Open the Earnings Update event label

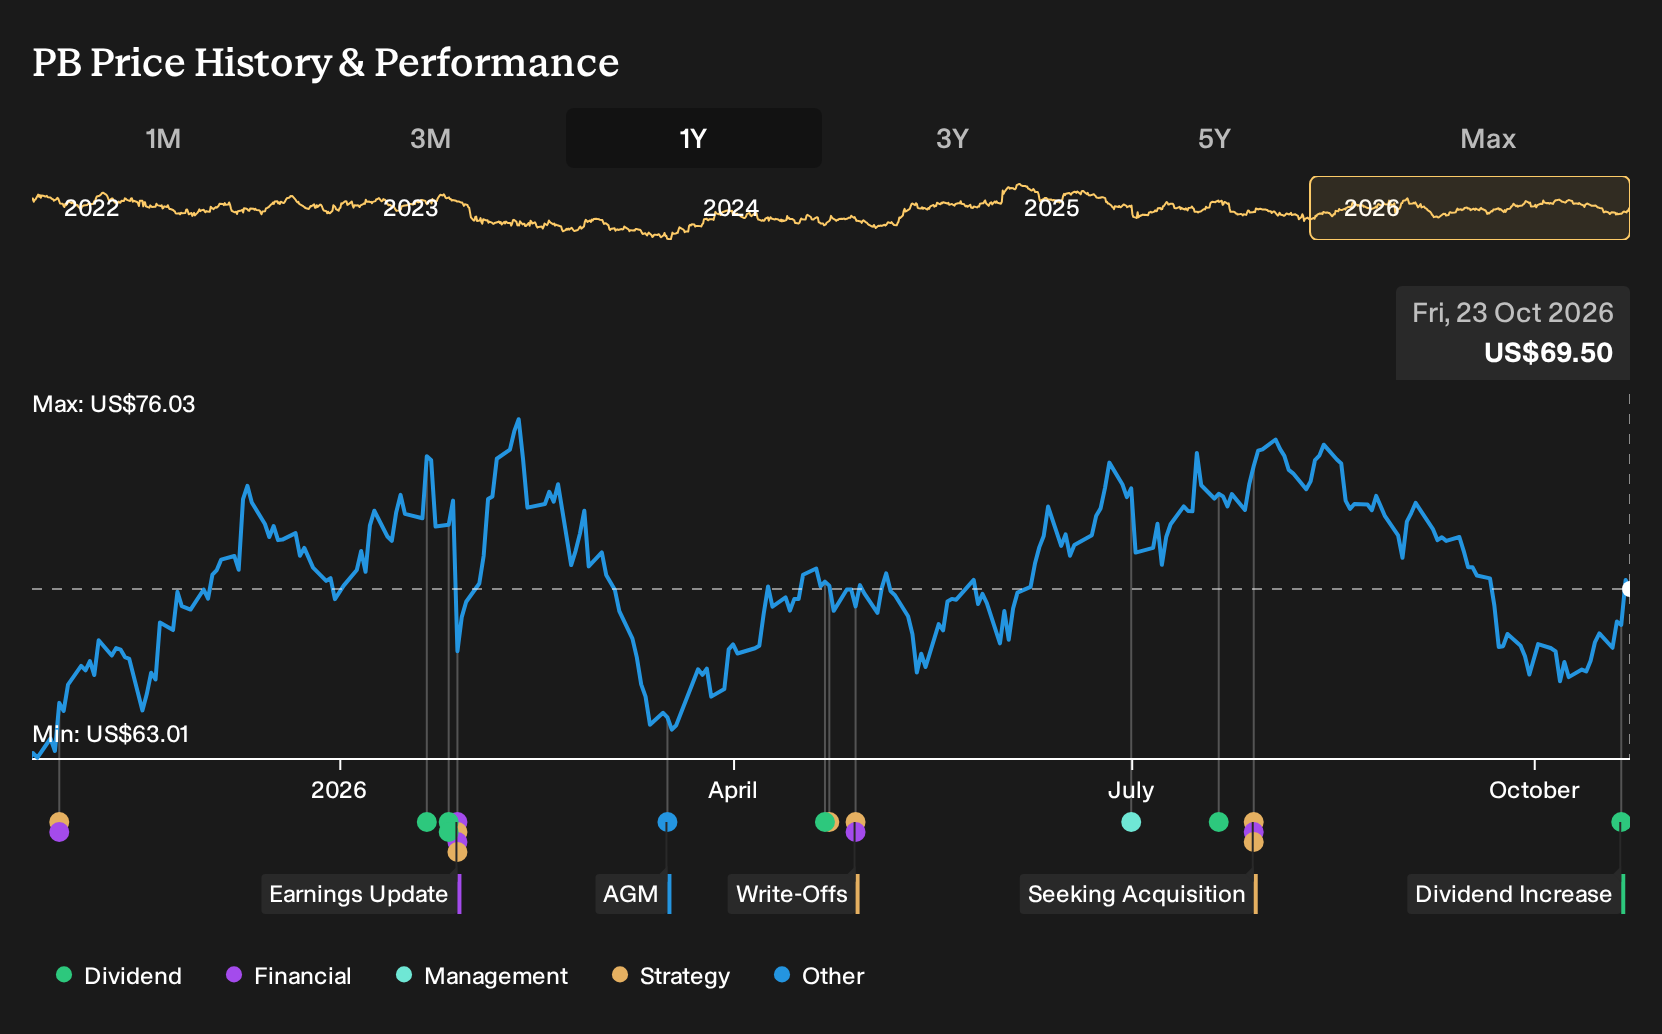click(x=361, y=894)
